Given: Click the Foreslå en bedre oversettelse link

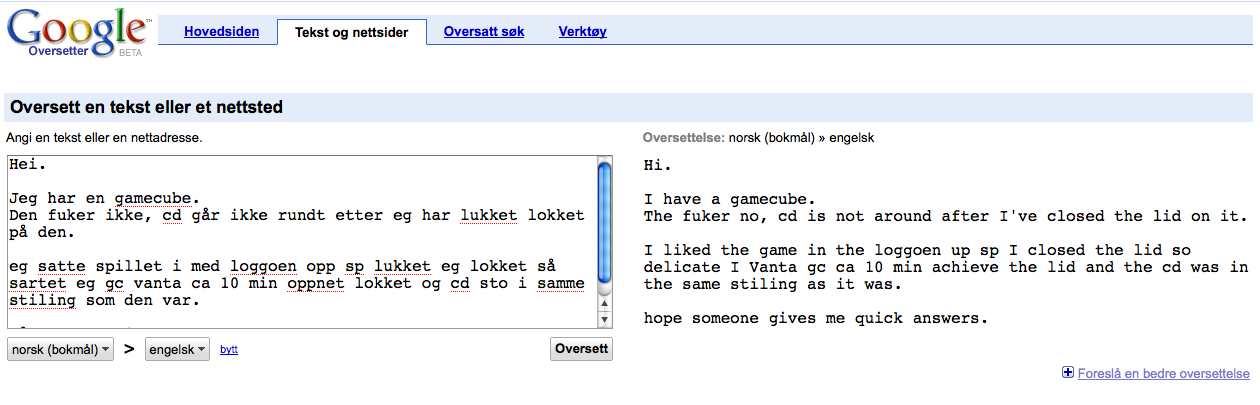Looking at the screenshot, I should click(x=1163, y=373).
